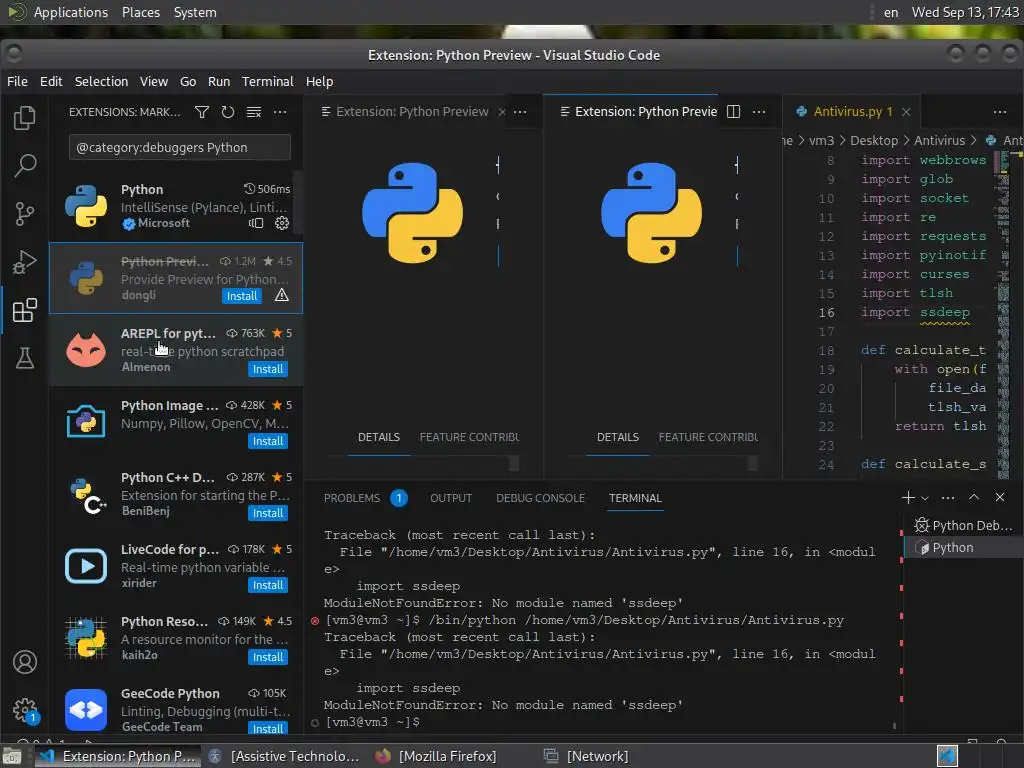Maximize the panel with the chevron up
1024x768 pixels.
click(974, 498)
